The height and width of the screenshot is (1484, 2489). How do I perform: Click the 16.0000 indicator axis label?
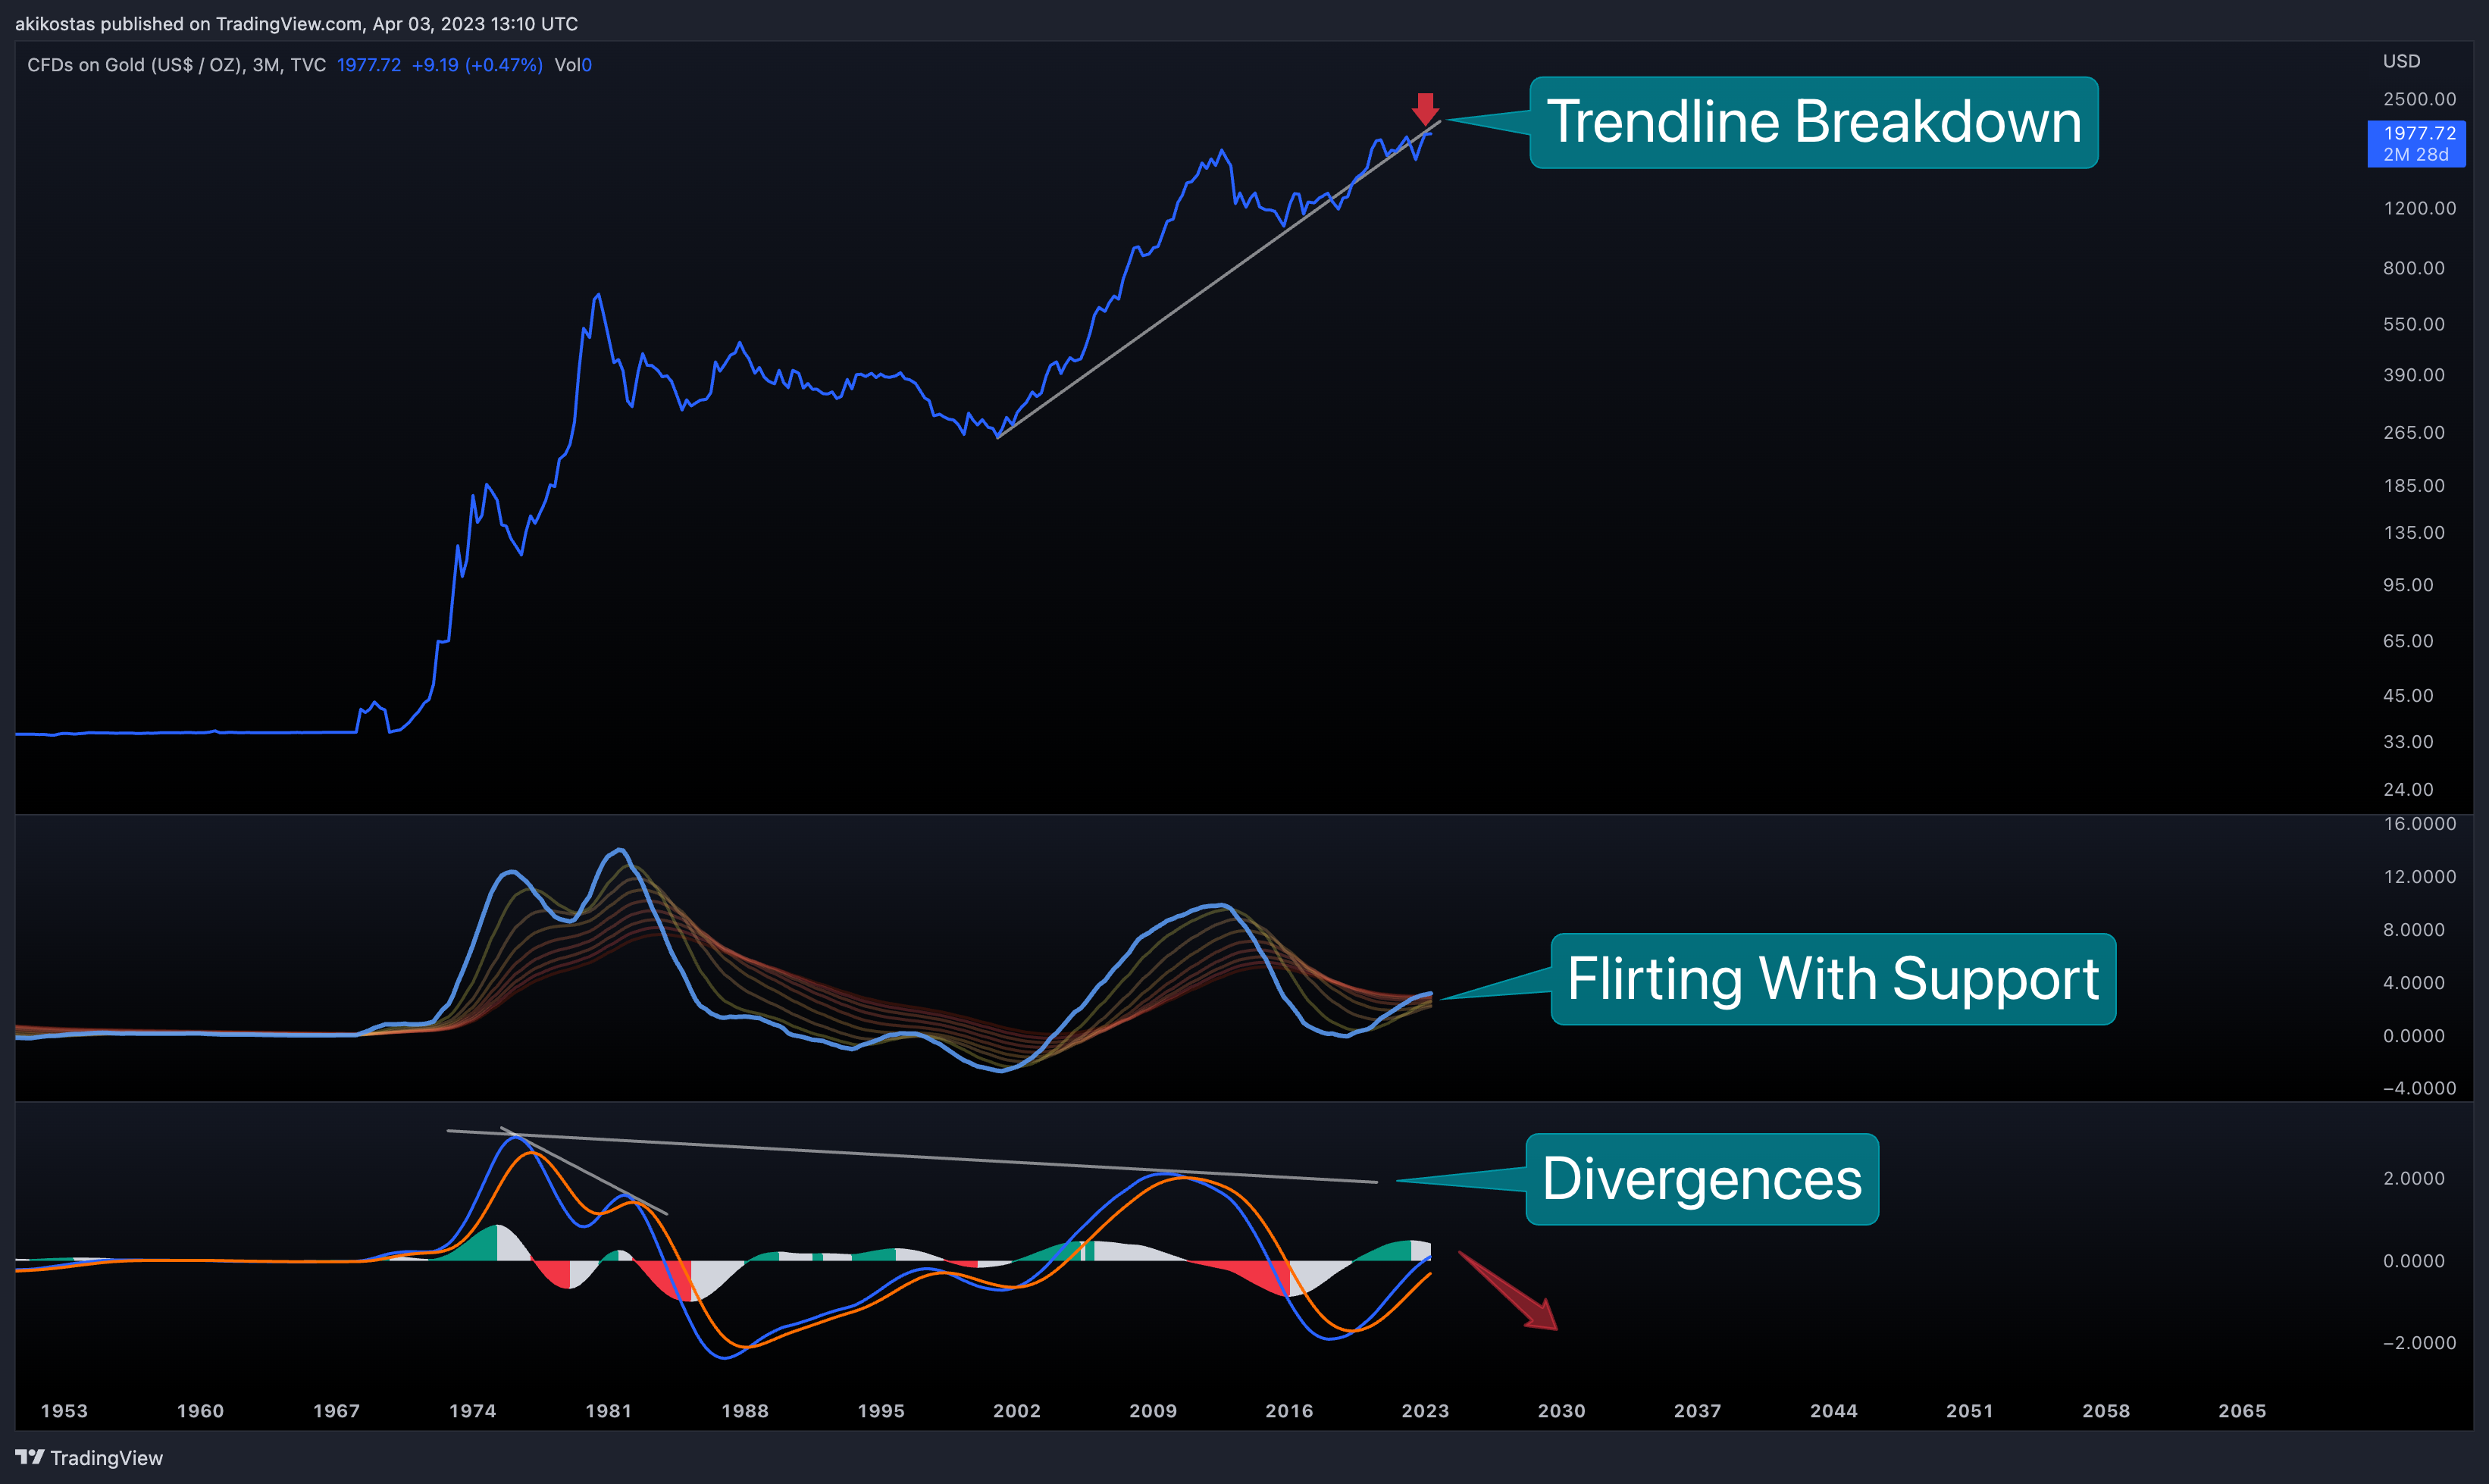(x=2419, y=824)
